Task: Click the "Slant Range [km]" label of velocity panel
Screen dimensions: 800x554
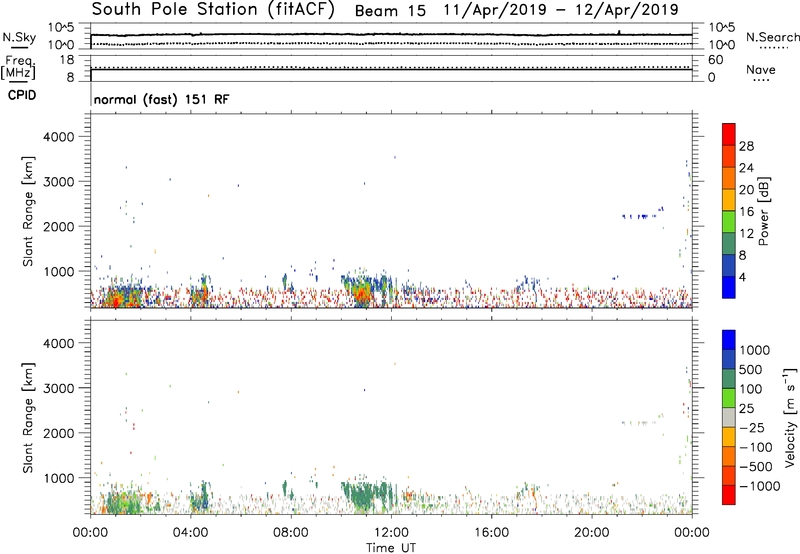Action: pyautogui.click(x=28, y=418)
